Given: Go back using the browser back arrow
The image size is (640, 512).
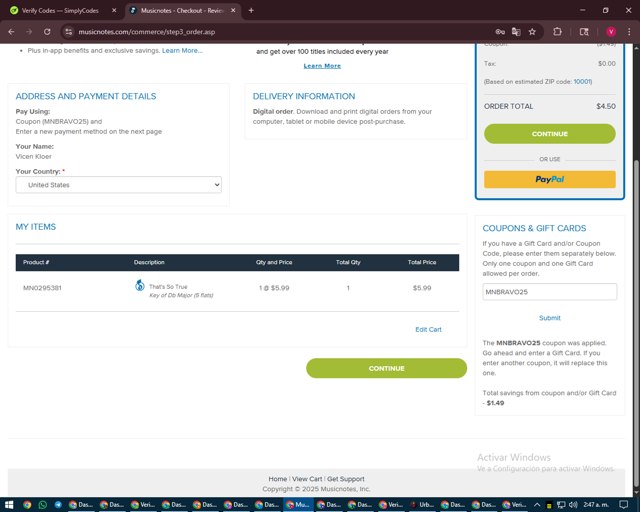Looking at the screenshot, I should [x=11, y=32].
